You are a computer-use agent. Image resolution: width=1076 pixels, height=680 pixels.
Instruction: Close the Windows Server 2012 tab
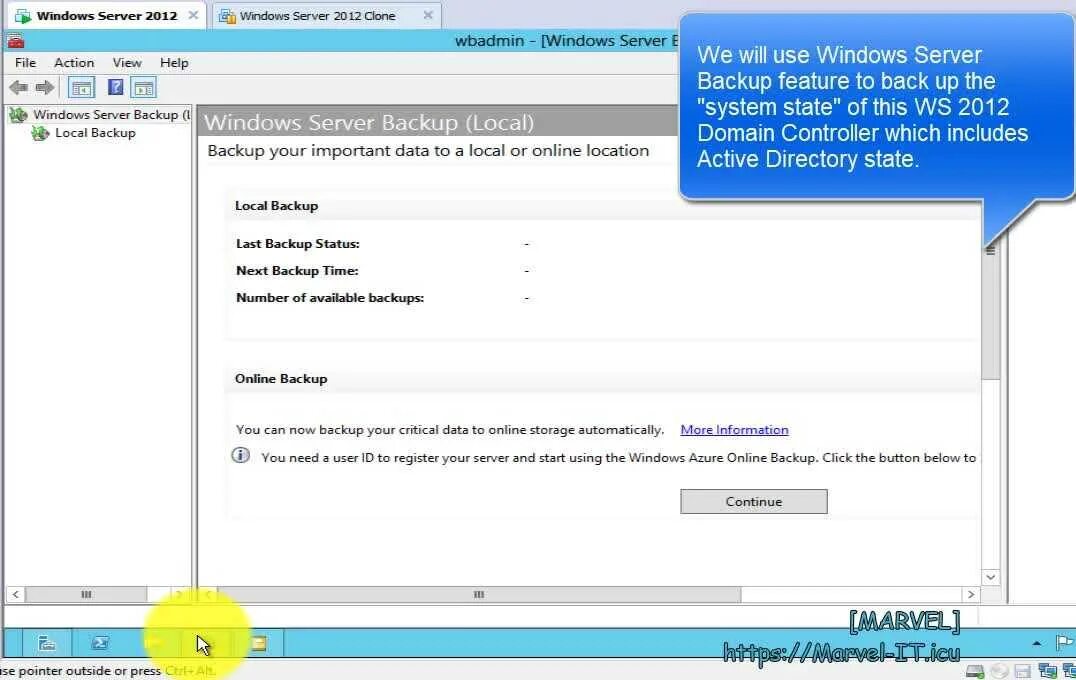tap(194, 15)
